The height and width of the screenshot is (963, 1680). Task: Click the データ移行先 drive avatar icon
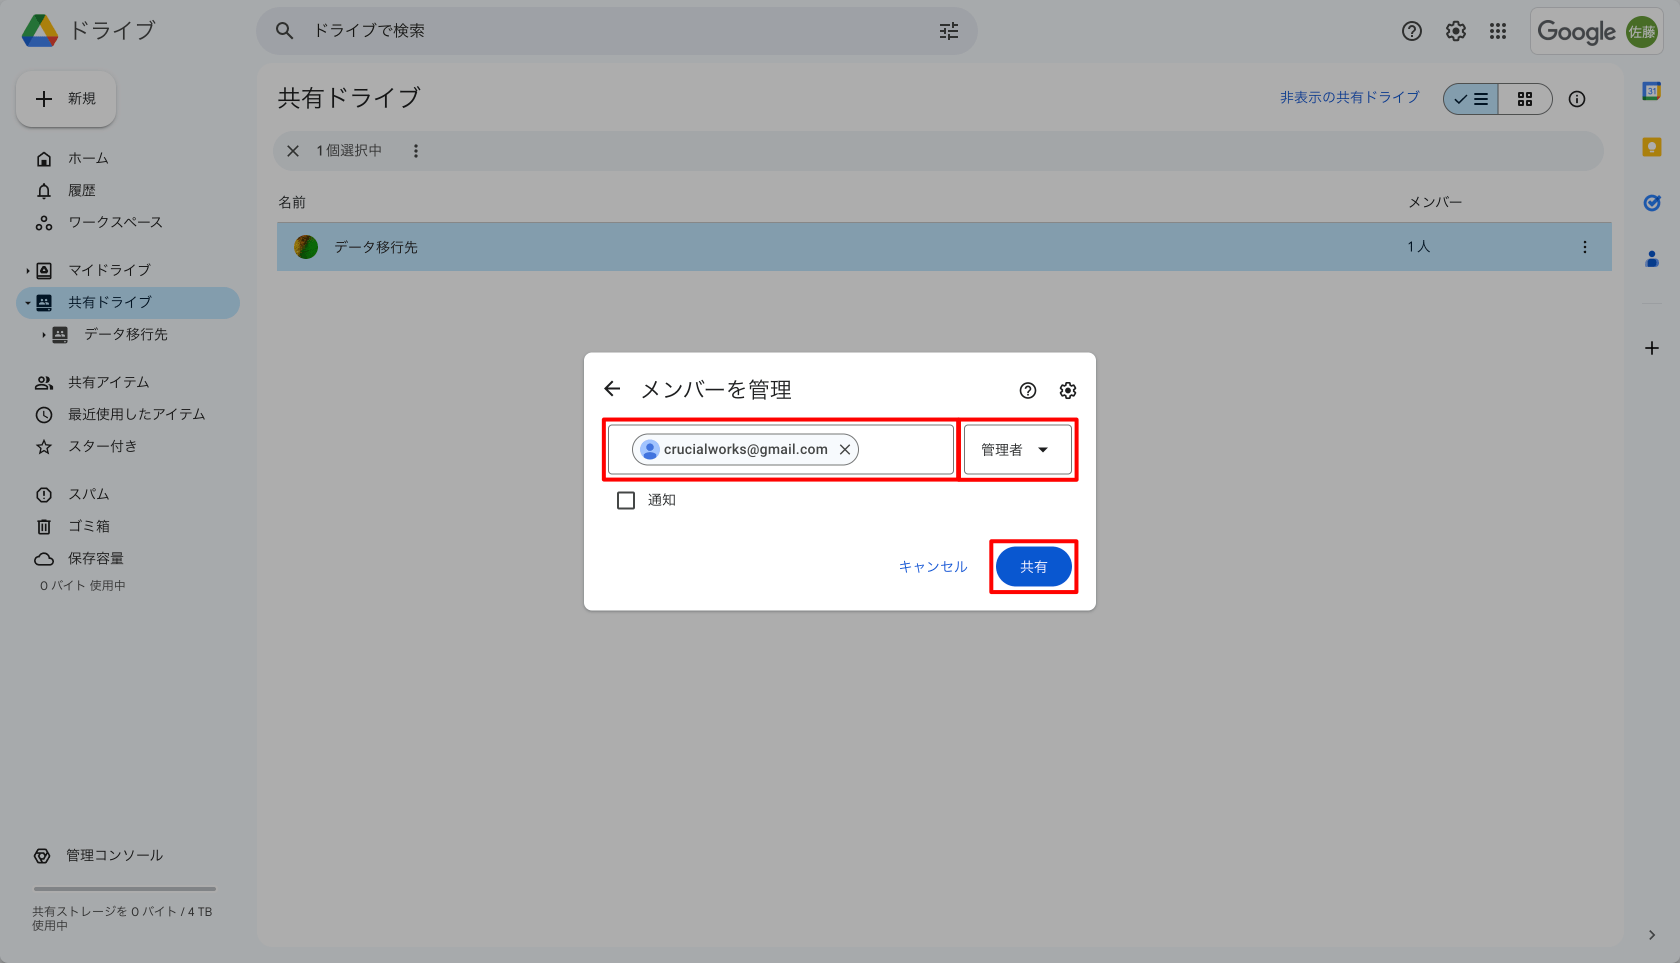(x=306, y=247)
